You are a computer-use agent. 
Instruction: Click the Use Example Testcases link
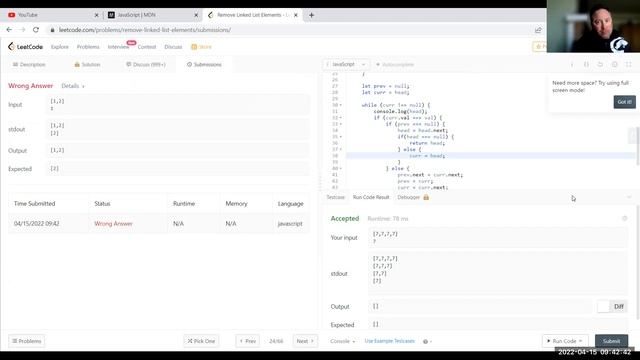(389, 341)
